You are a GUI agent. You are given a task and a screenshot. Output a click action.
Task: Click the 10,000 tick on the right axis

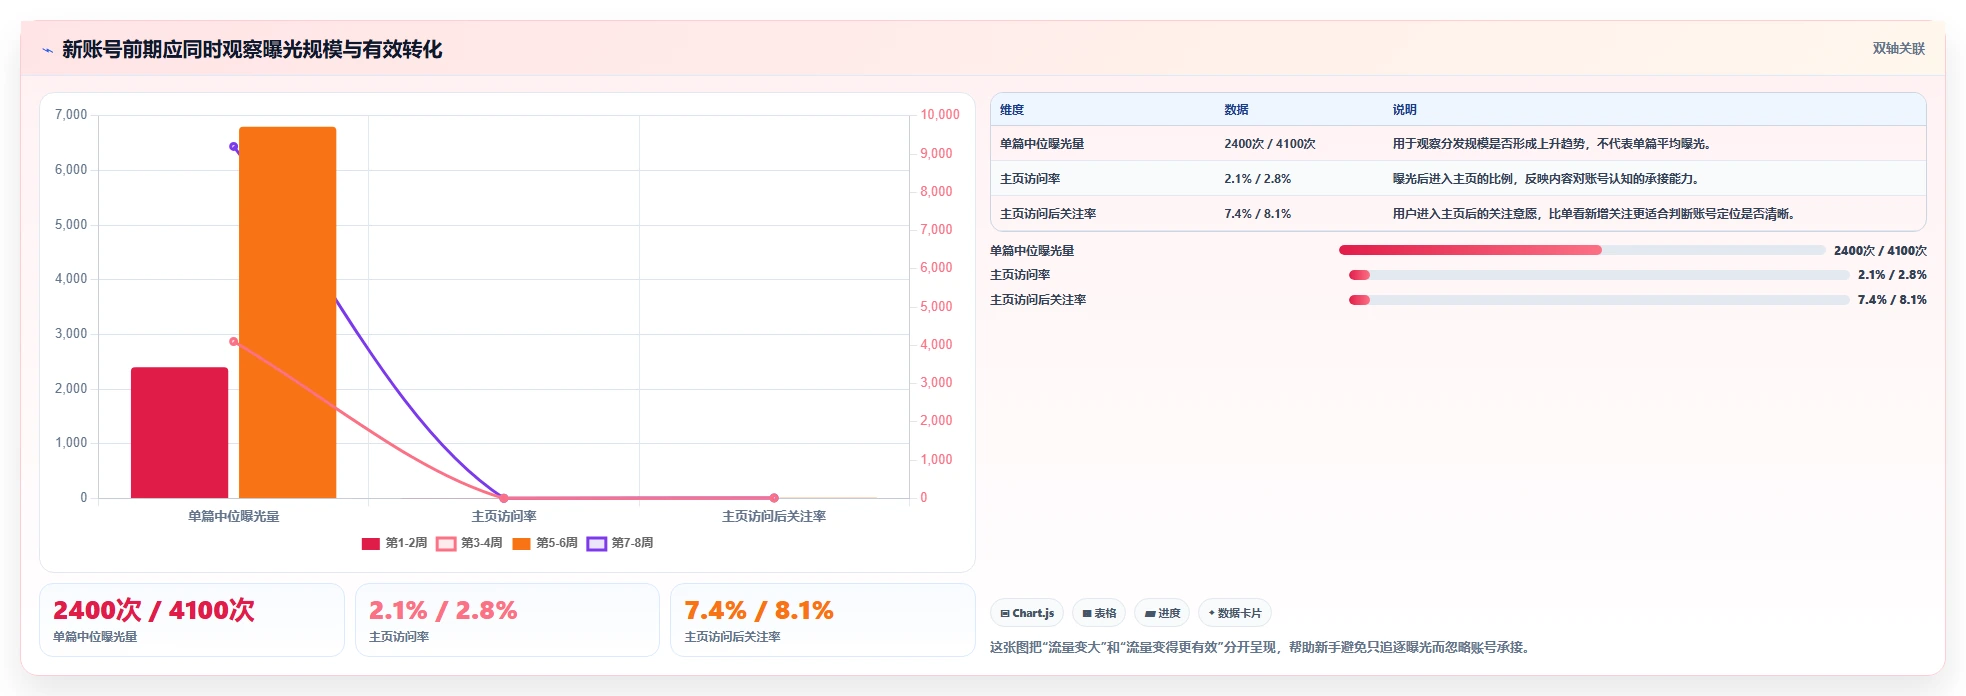click(x=940, y=115)
